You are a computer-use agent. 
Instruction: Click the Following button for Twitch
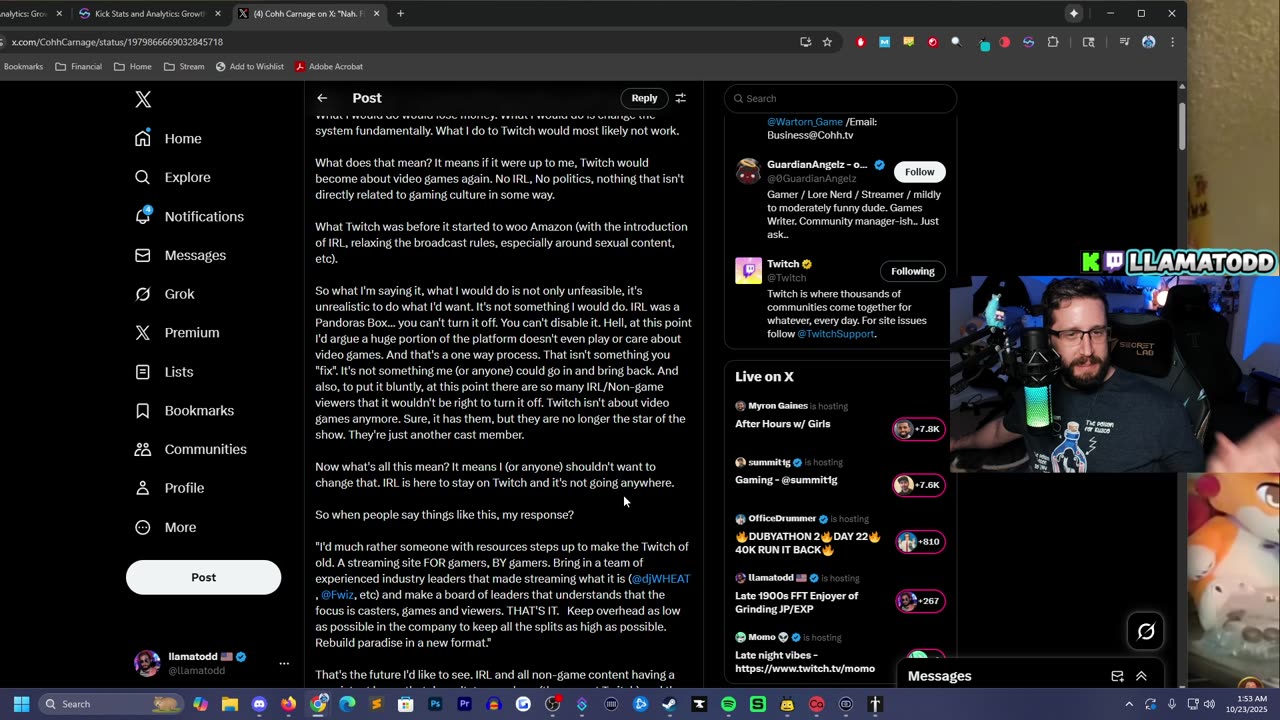coord(912,271)
